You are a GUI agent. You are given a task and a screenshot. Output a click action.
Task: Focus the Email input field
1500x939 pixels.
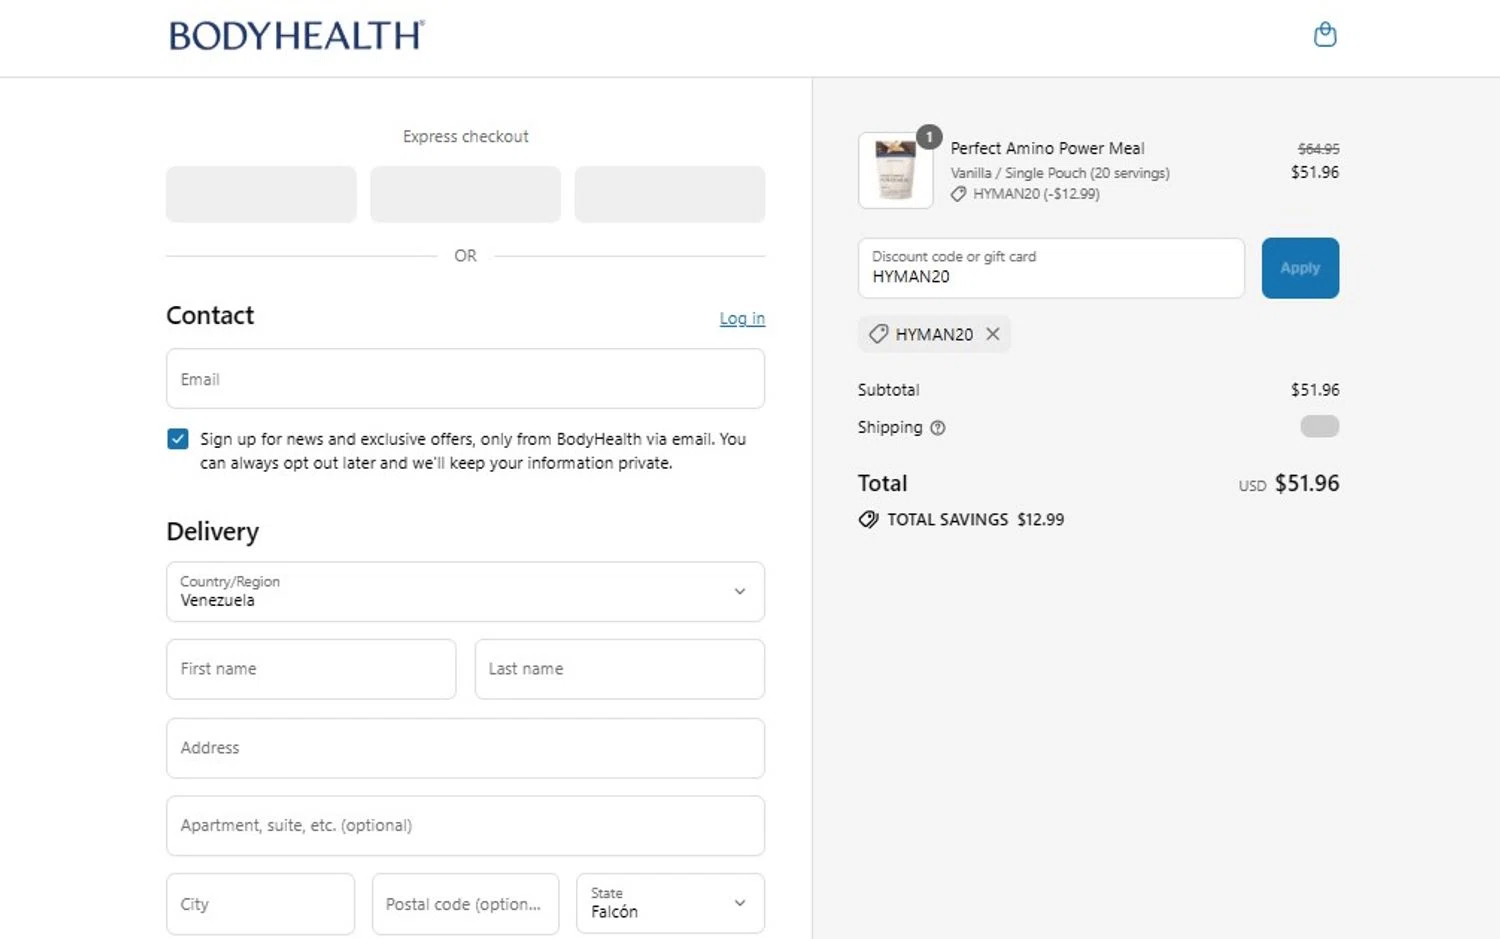465,378
